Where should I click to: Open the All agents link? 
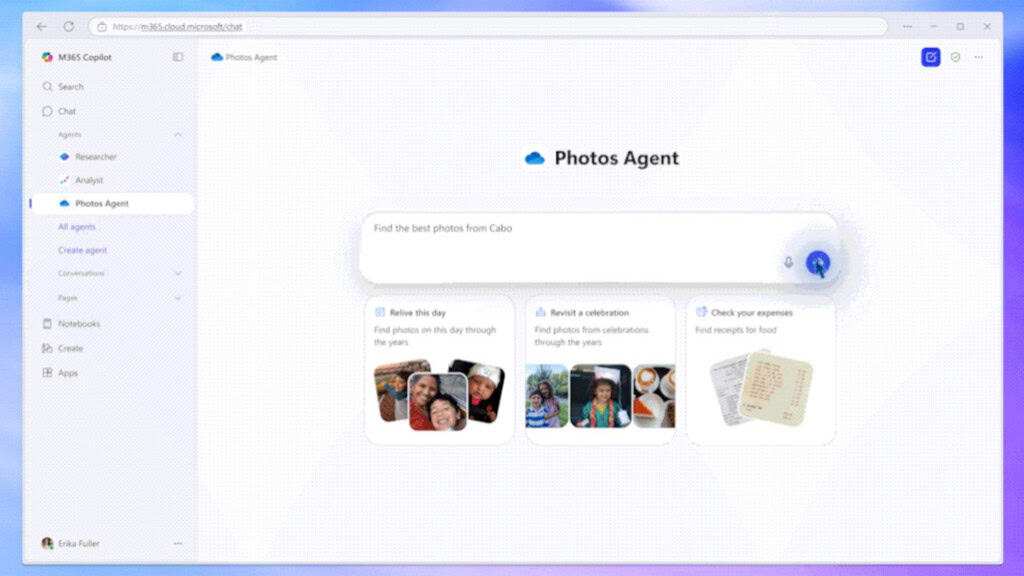(x=77, y=227)
